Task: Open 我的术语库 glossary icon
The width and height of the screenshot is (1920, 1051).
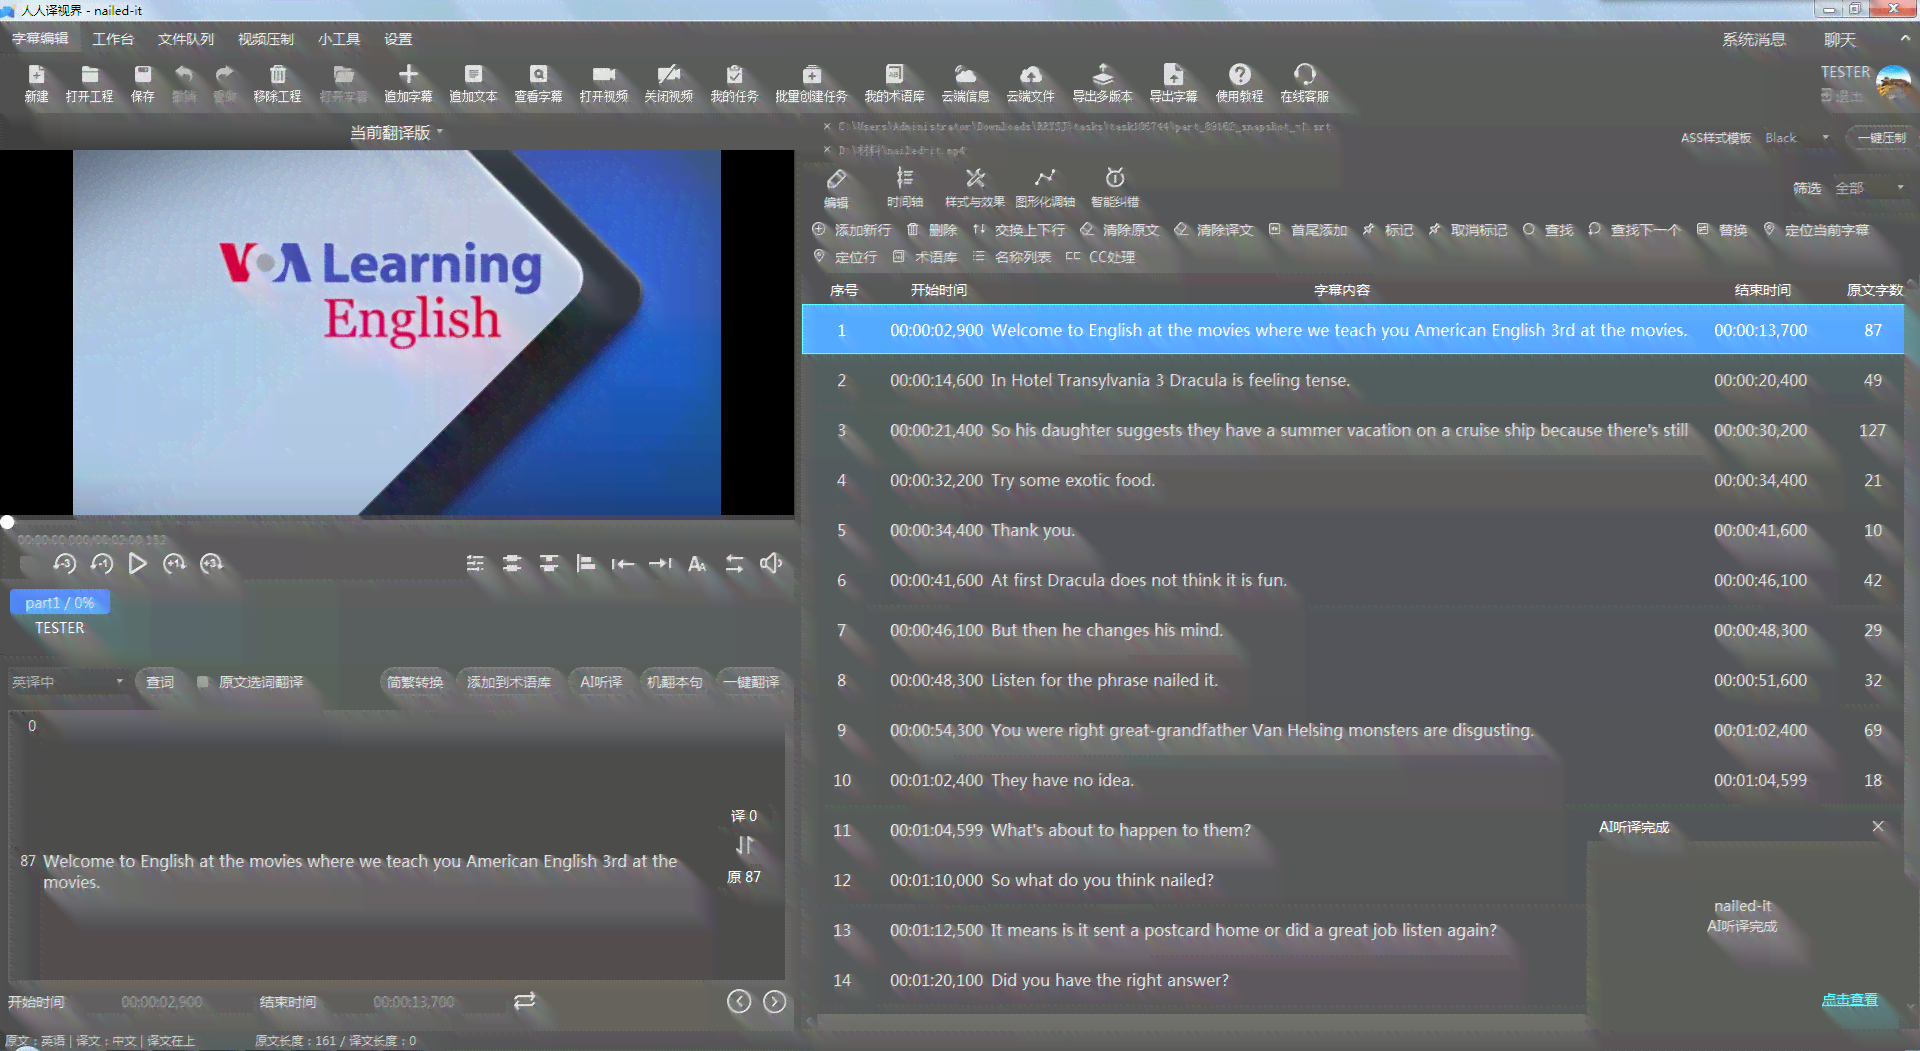Action: [x=894, y=83]
